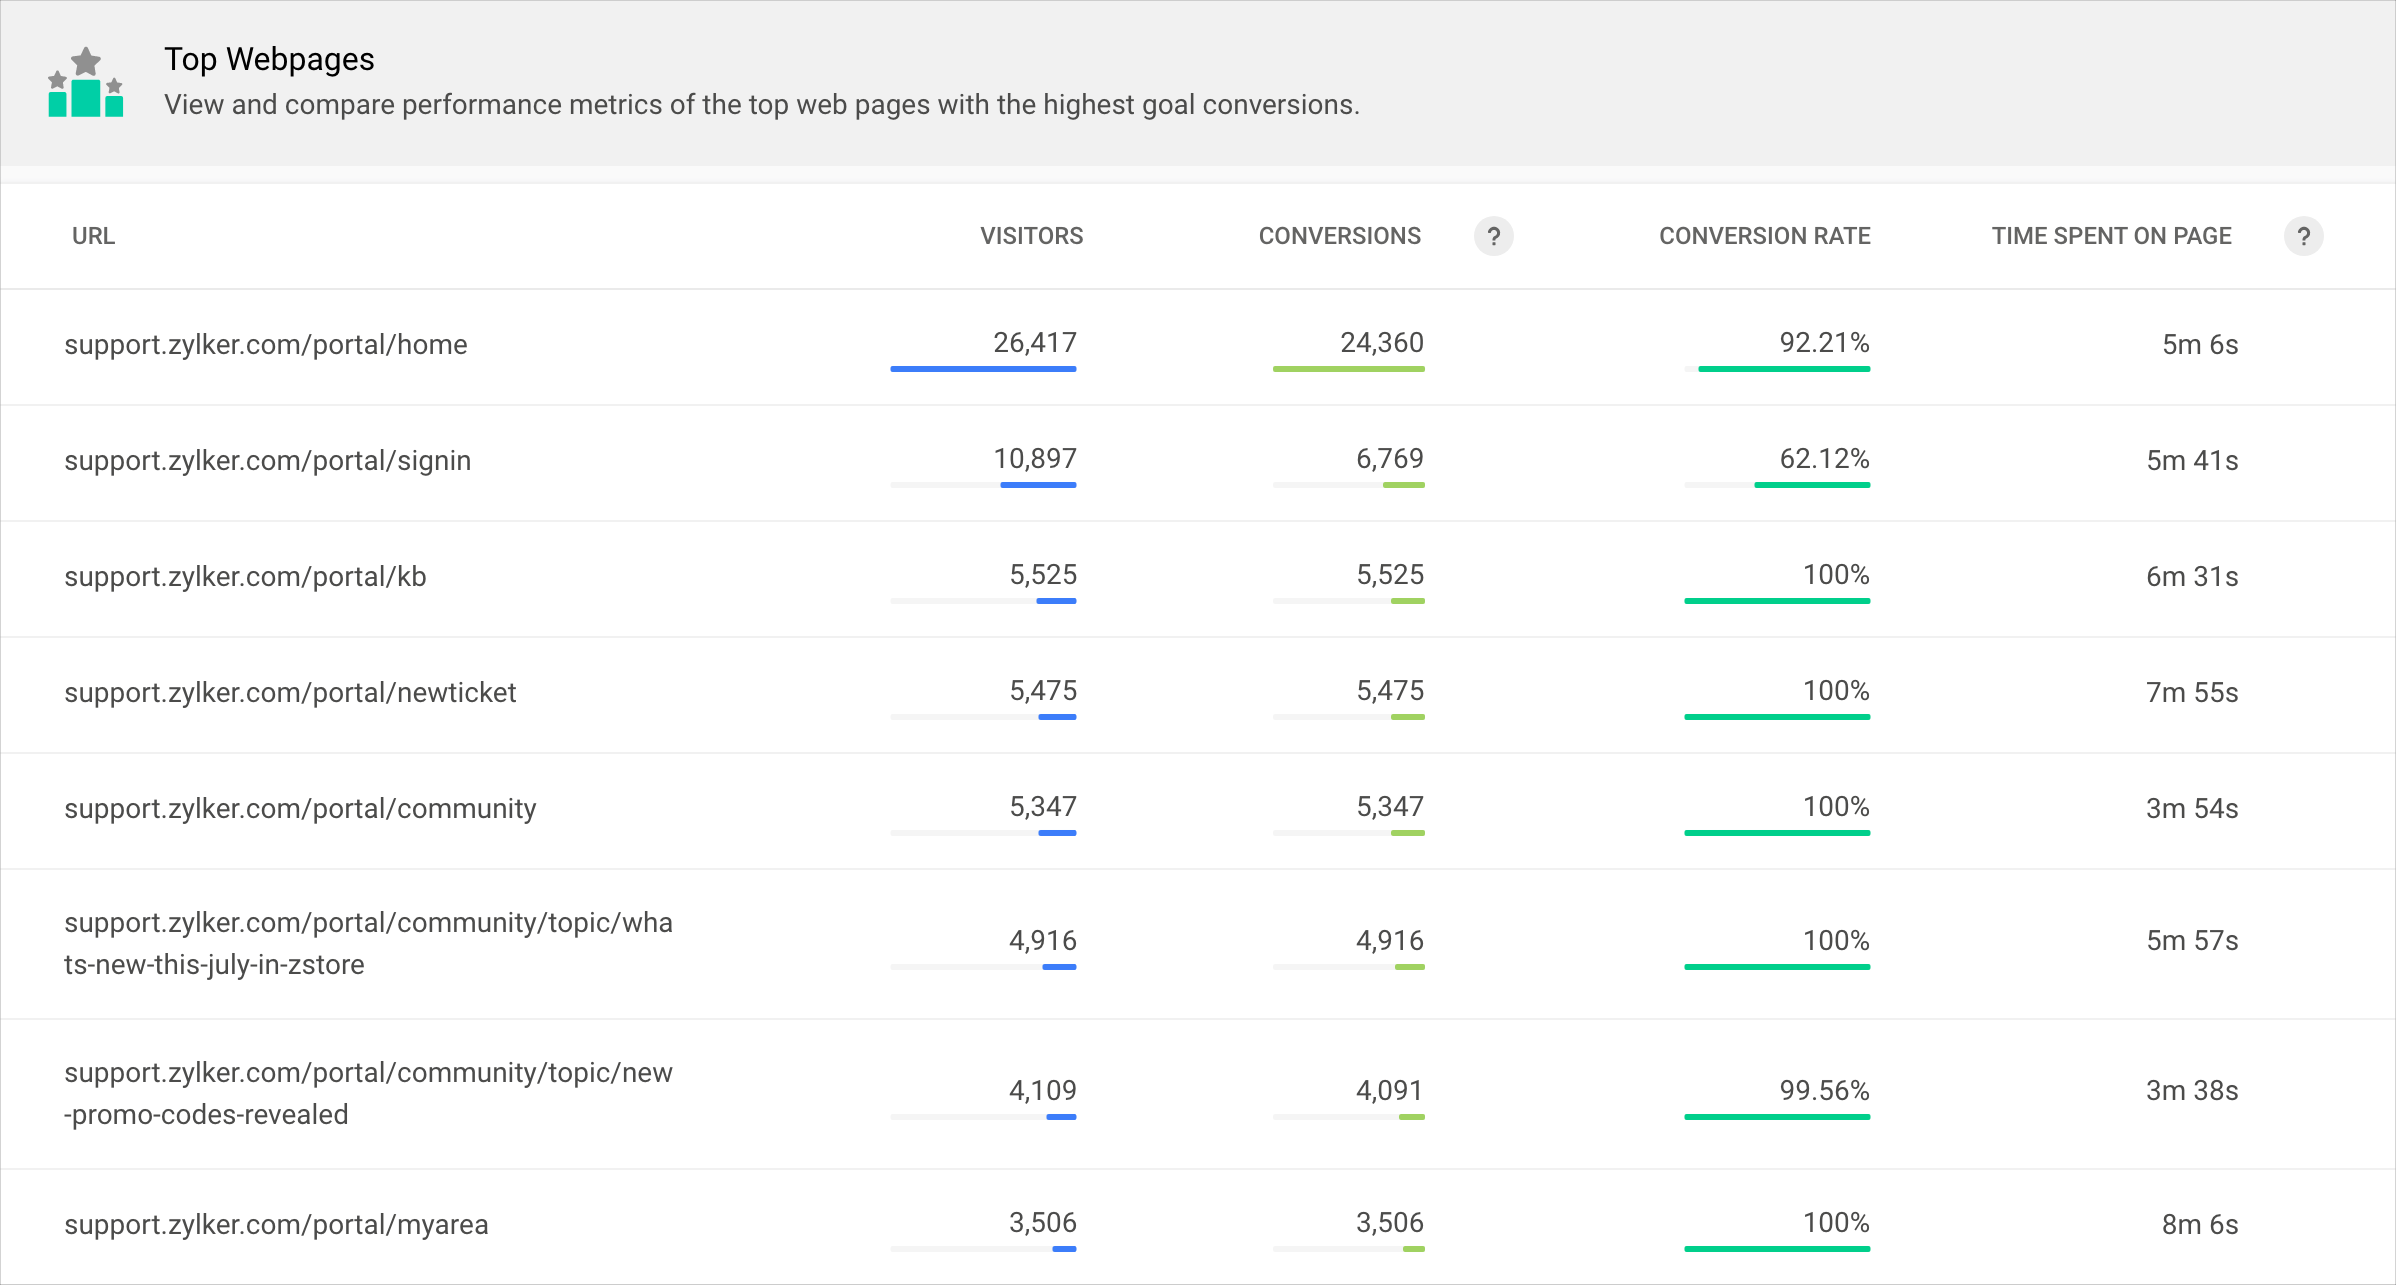2396x1285 pixels.
Task: Click the Conversions column header
Action: click(x=1339, y=236)
